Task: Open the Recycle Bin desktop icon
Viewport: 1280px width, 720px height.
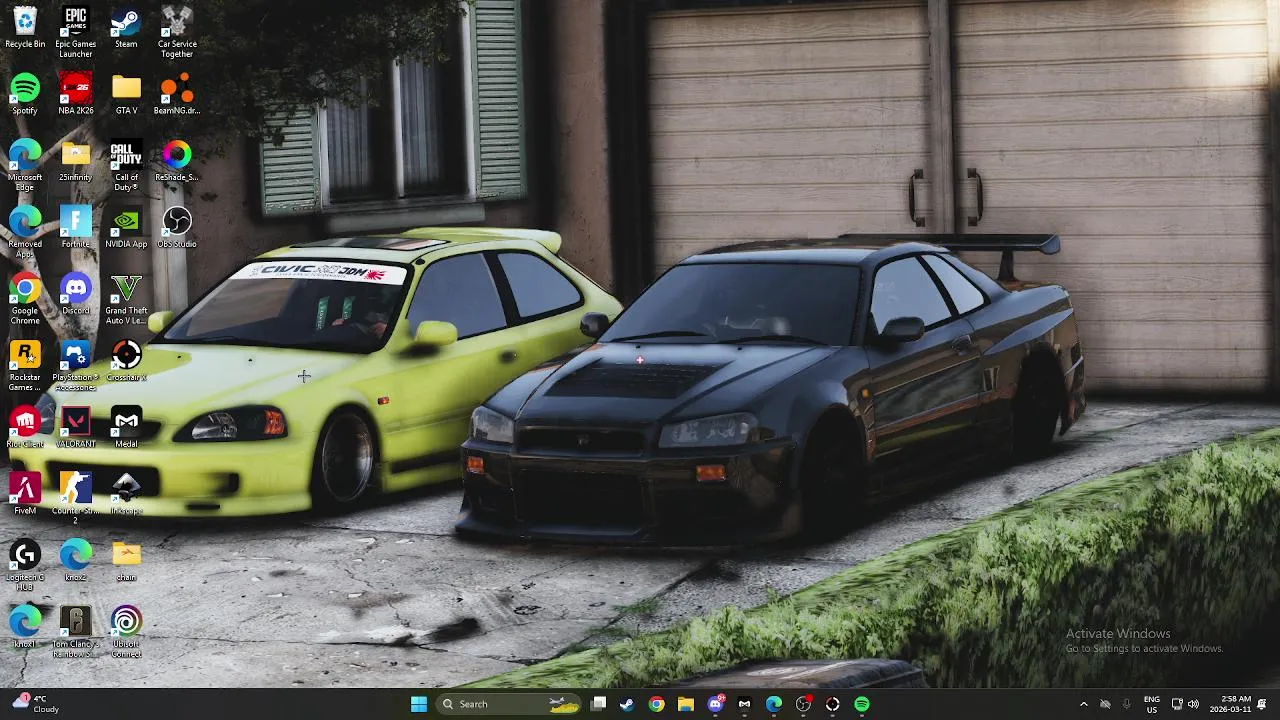Action: [25, 28]
